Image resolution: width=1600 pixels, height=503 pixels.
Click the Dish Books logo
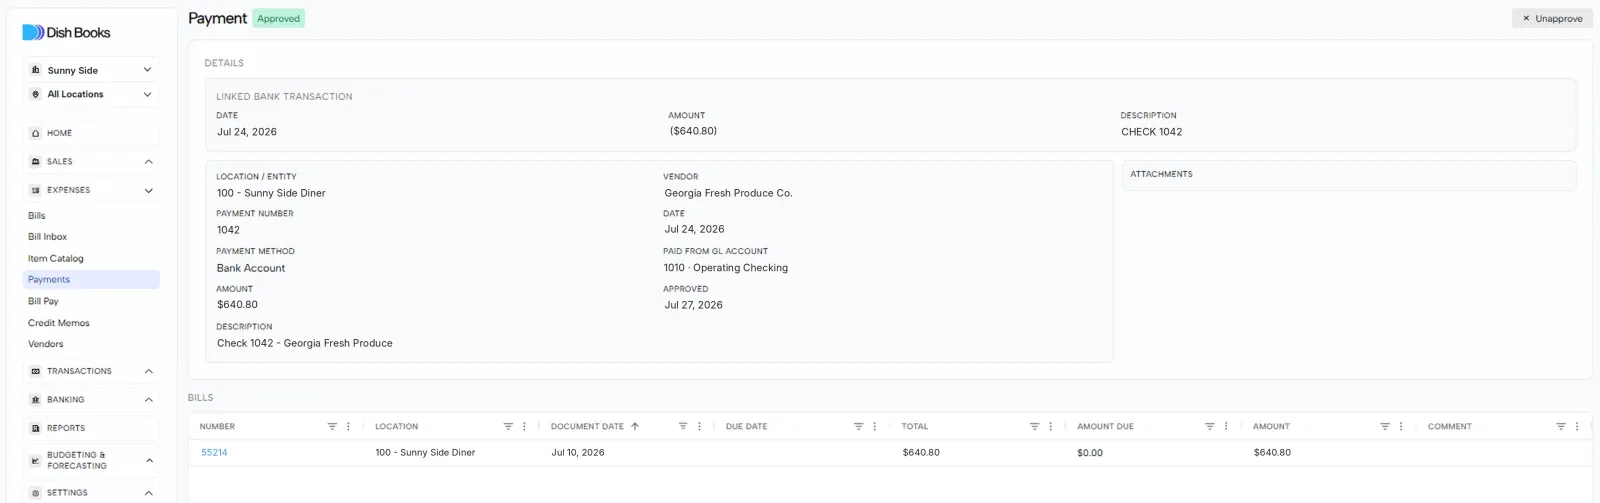66,33
